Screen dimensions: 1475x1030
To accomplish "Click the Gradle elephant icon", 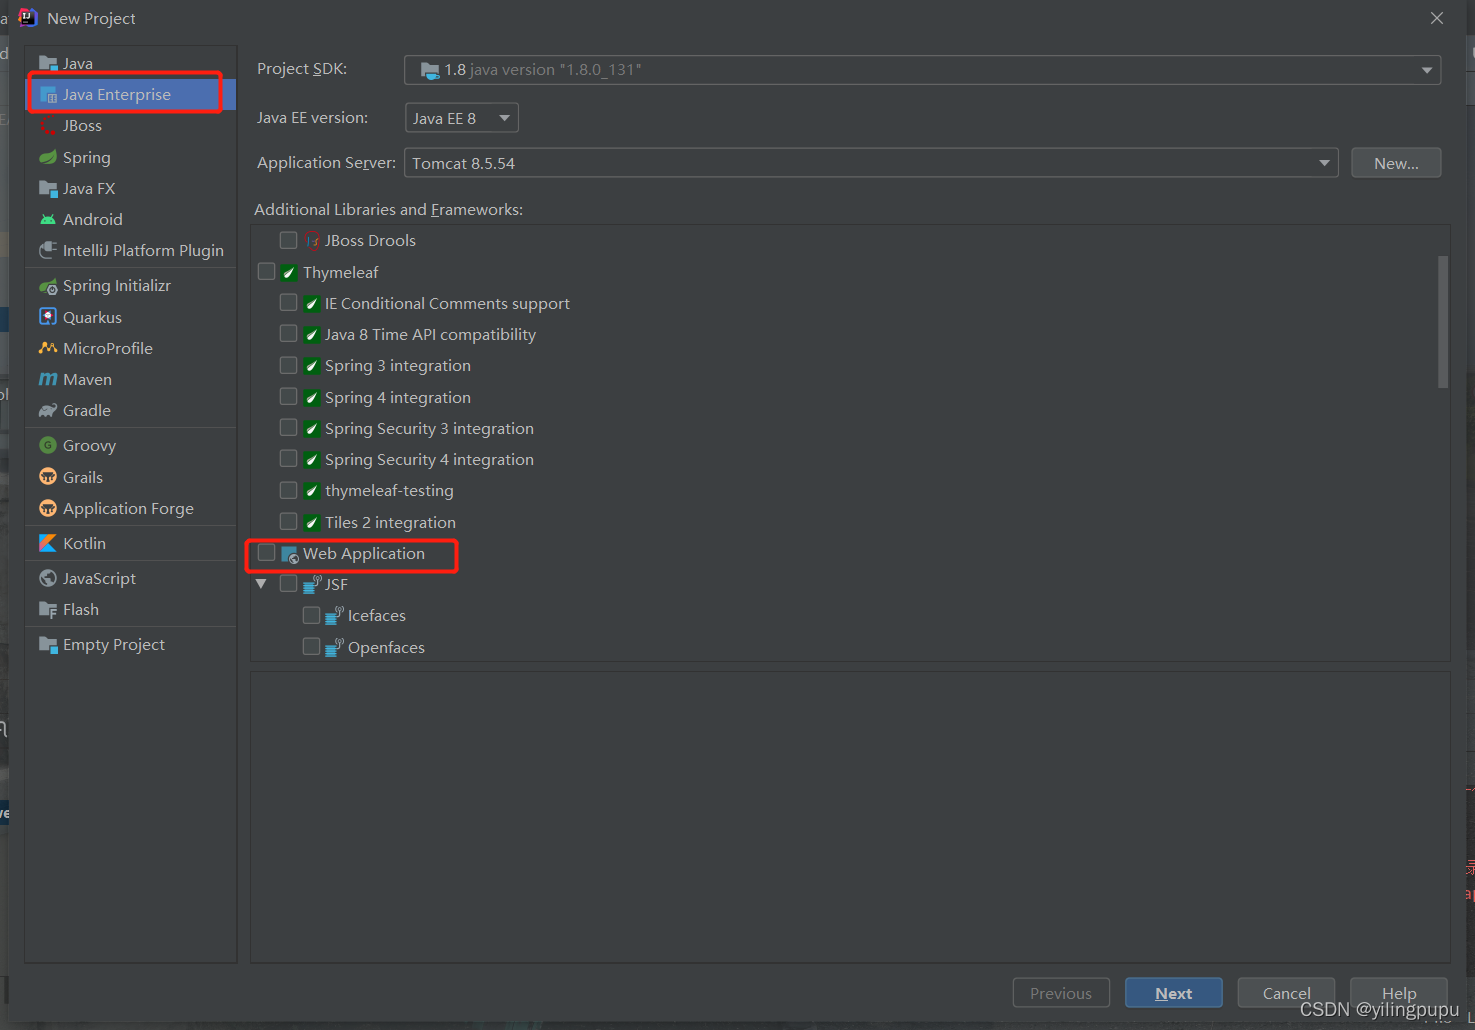I will point(48,410).
